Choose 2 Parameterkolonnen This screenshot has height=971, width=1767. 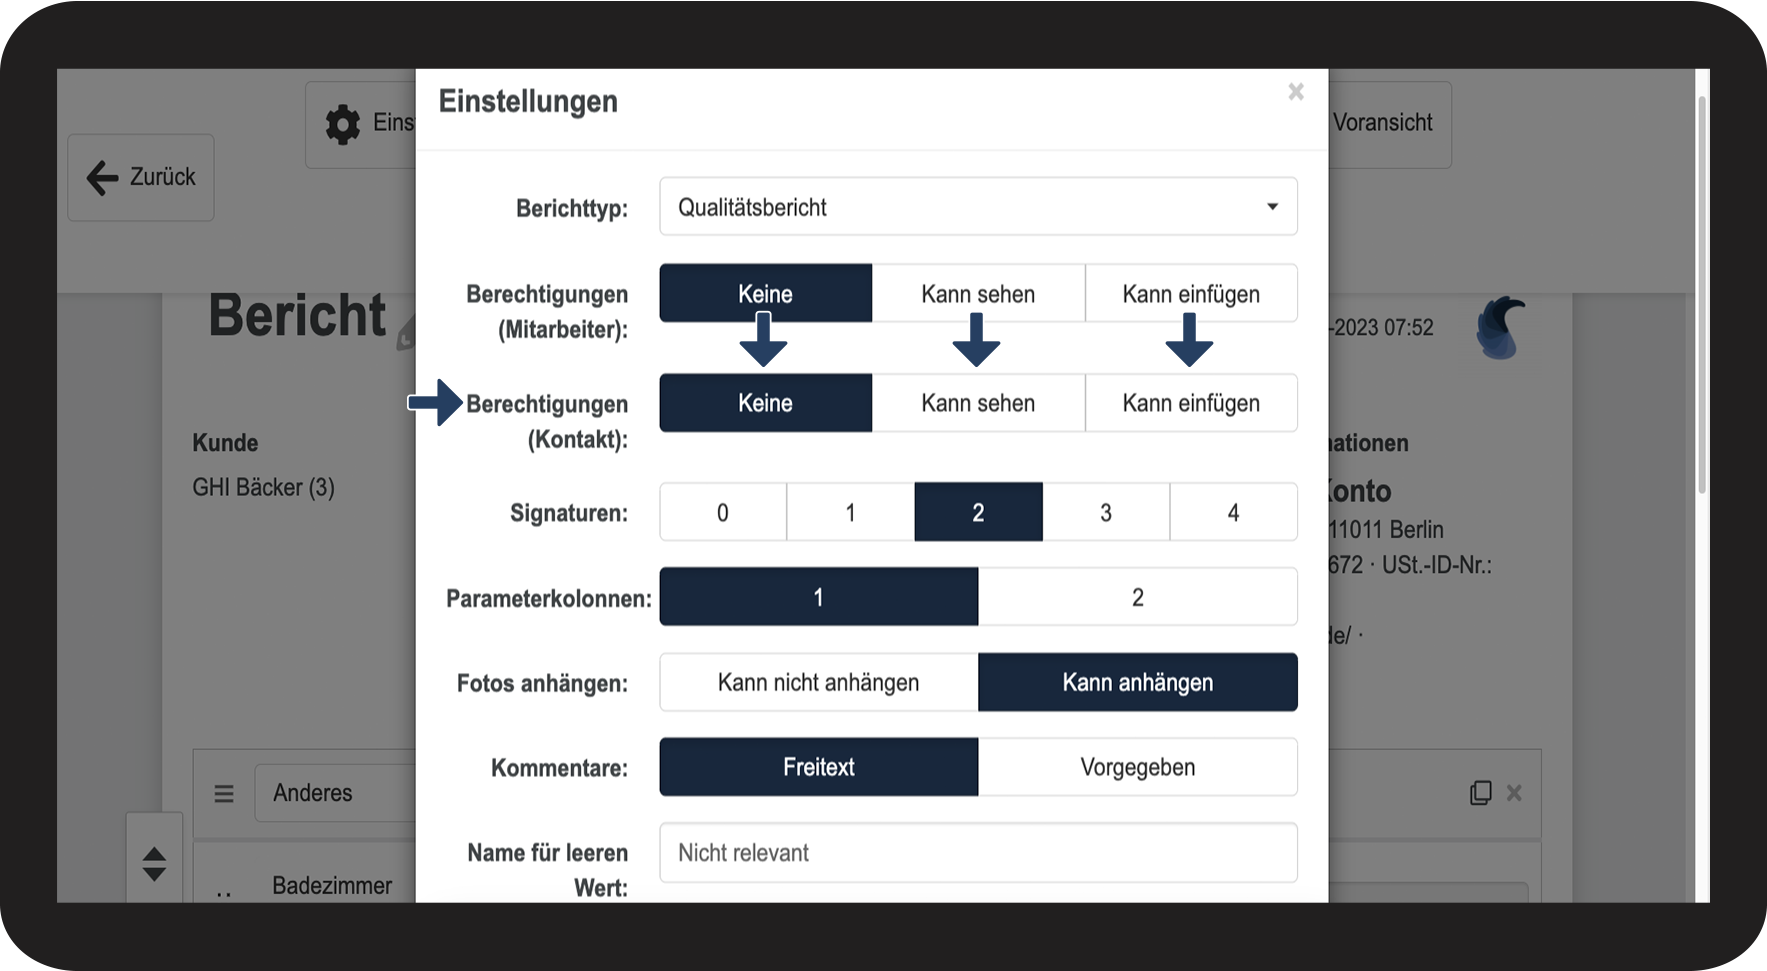coord(1137,598)
